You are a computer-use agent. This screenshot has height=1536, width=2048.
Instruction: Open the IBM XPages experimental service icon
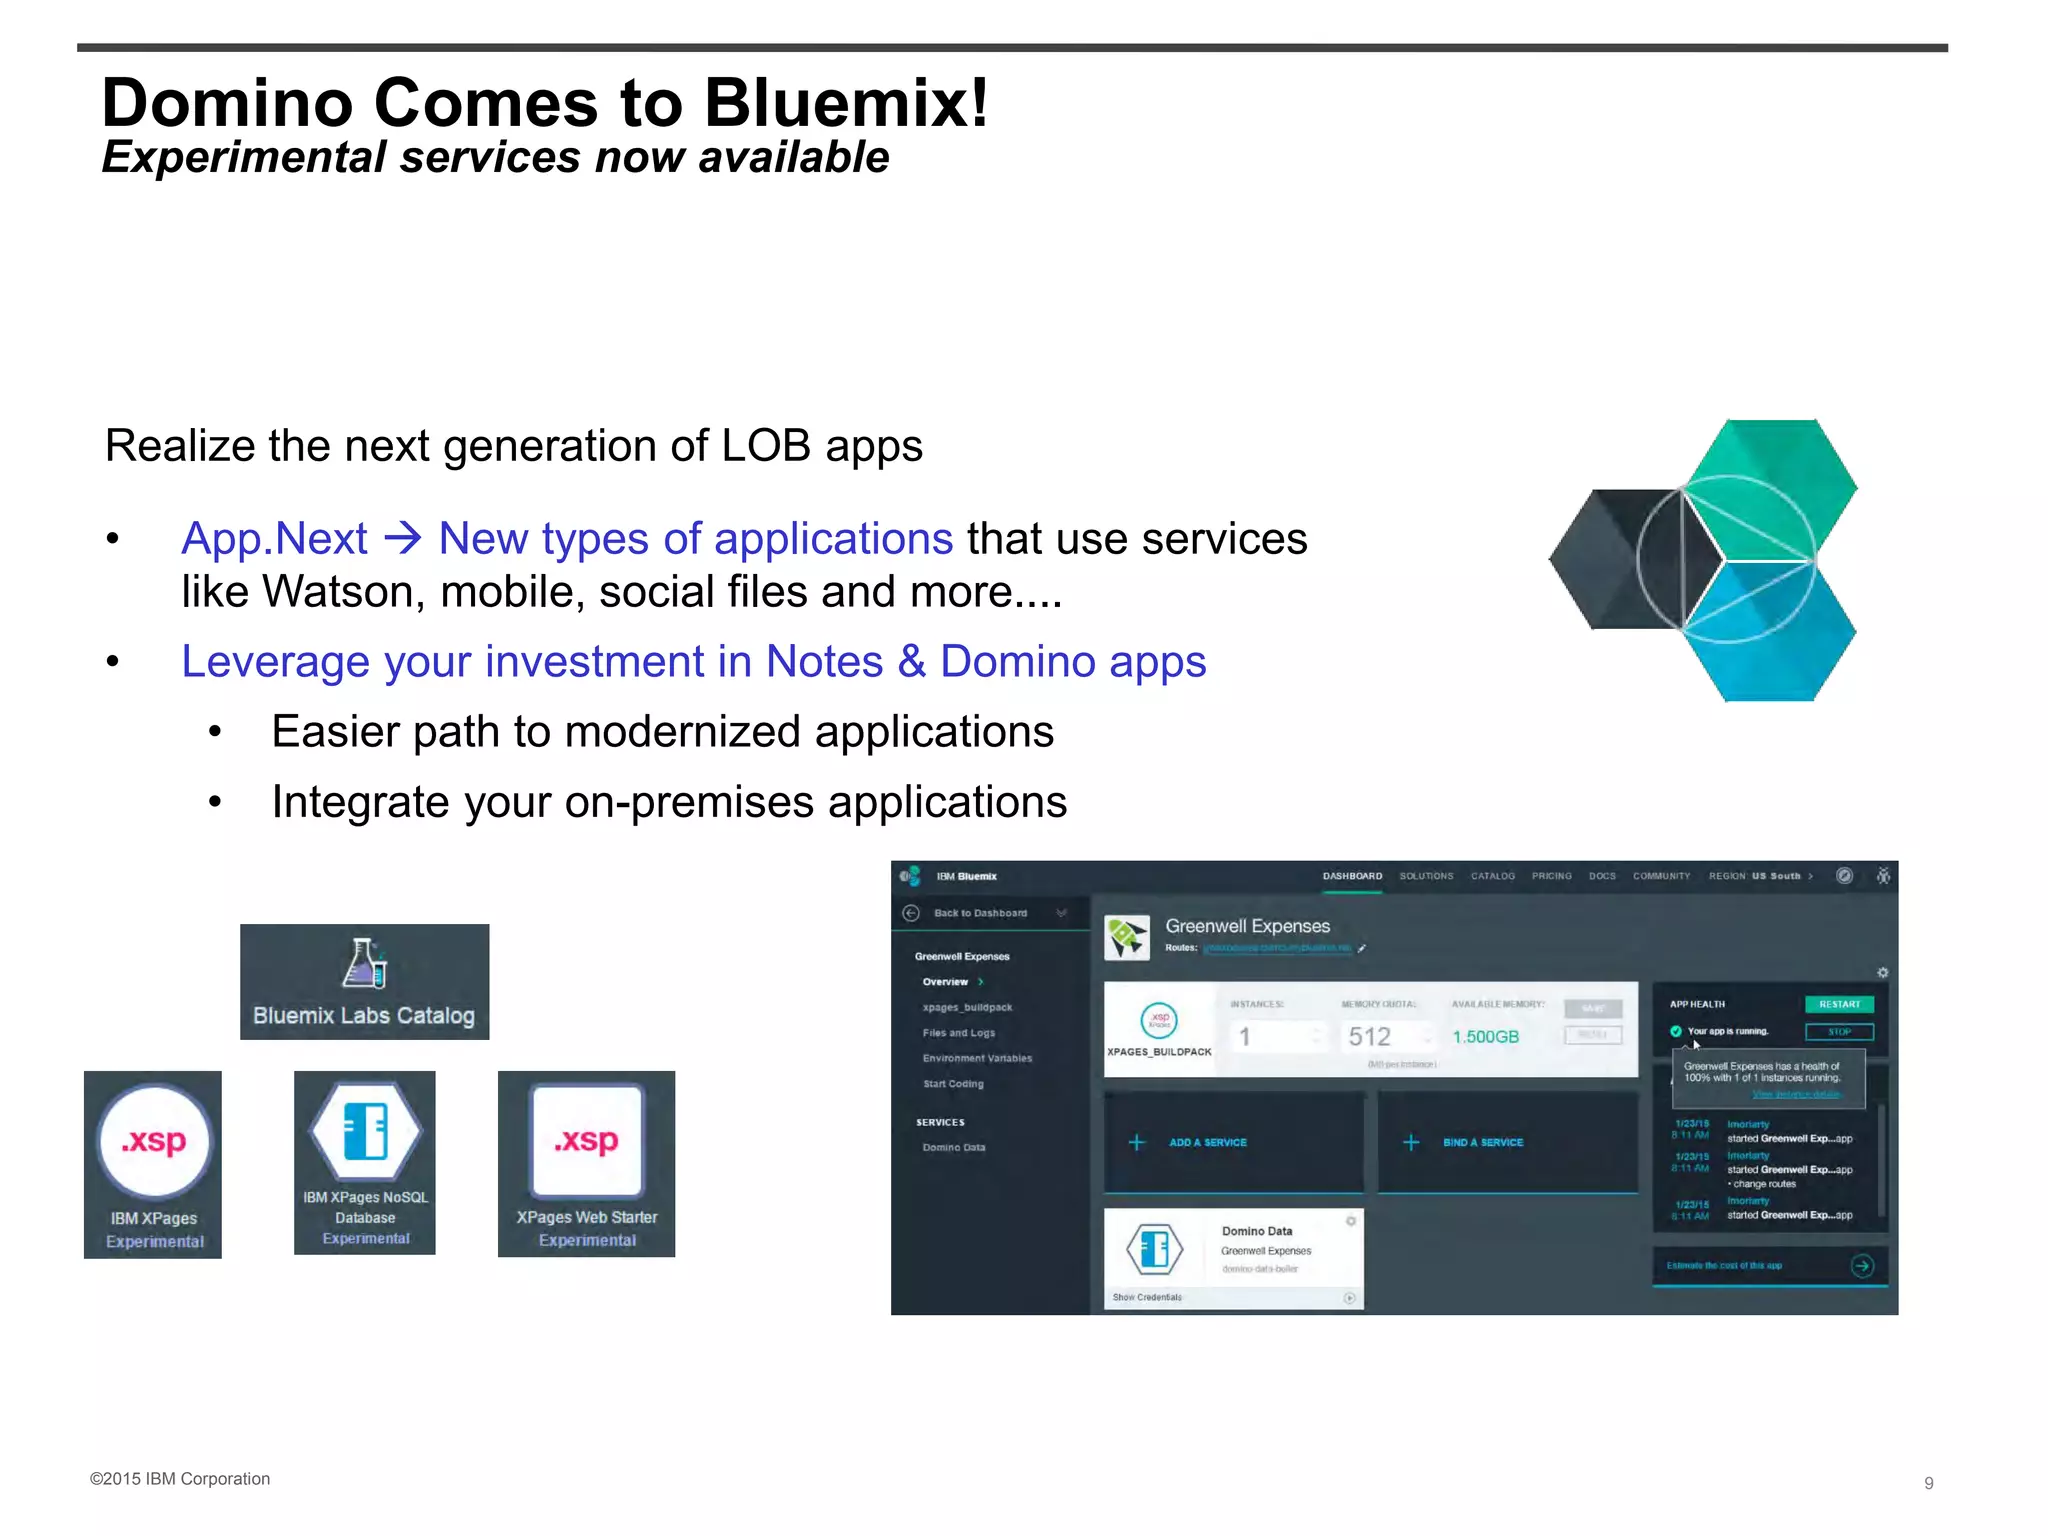point(155,1142)
